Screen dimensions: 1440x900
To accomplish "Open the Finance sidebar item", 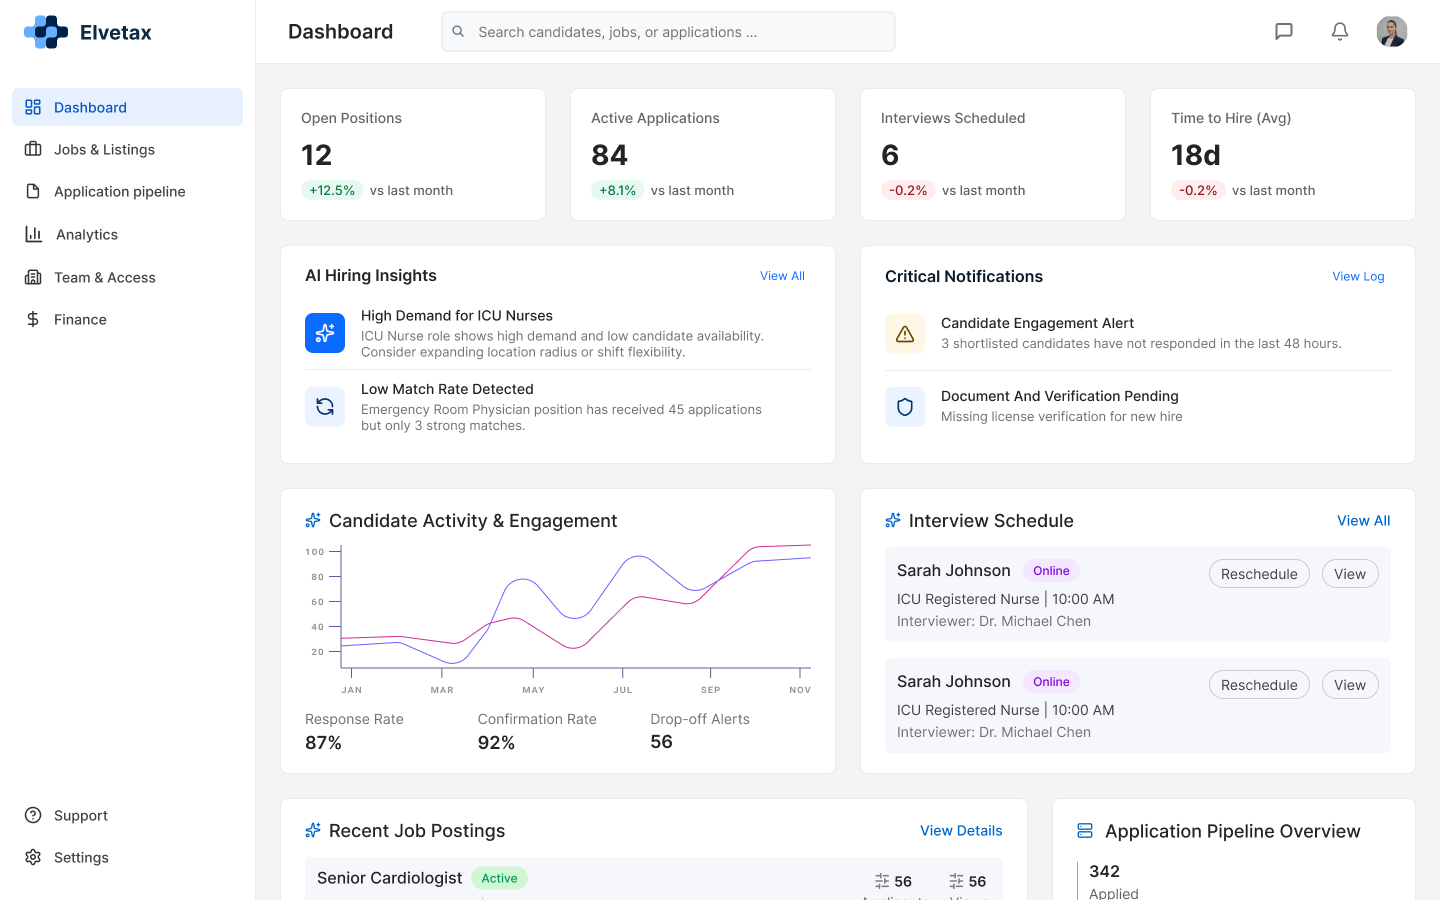I will pyautogui.click(x=80, y=320).
